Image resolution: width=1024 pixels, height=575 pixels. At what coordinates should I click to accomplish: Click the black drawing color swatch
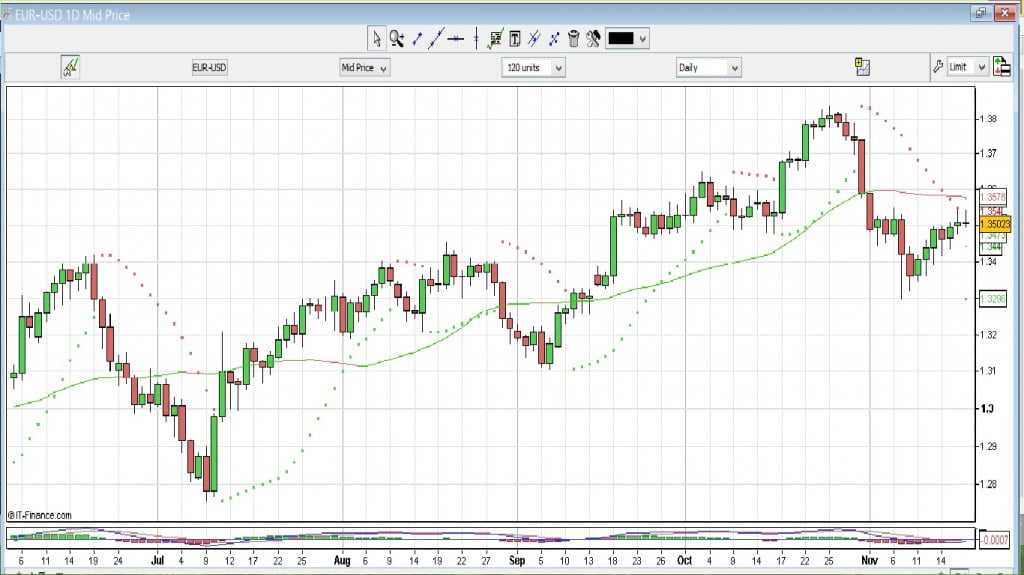tap(620, 39)
